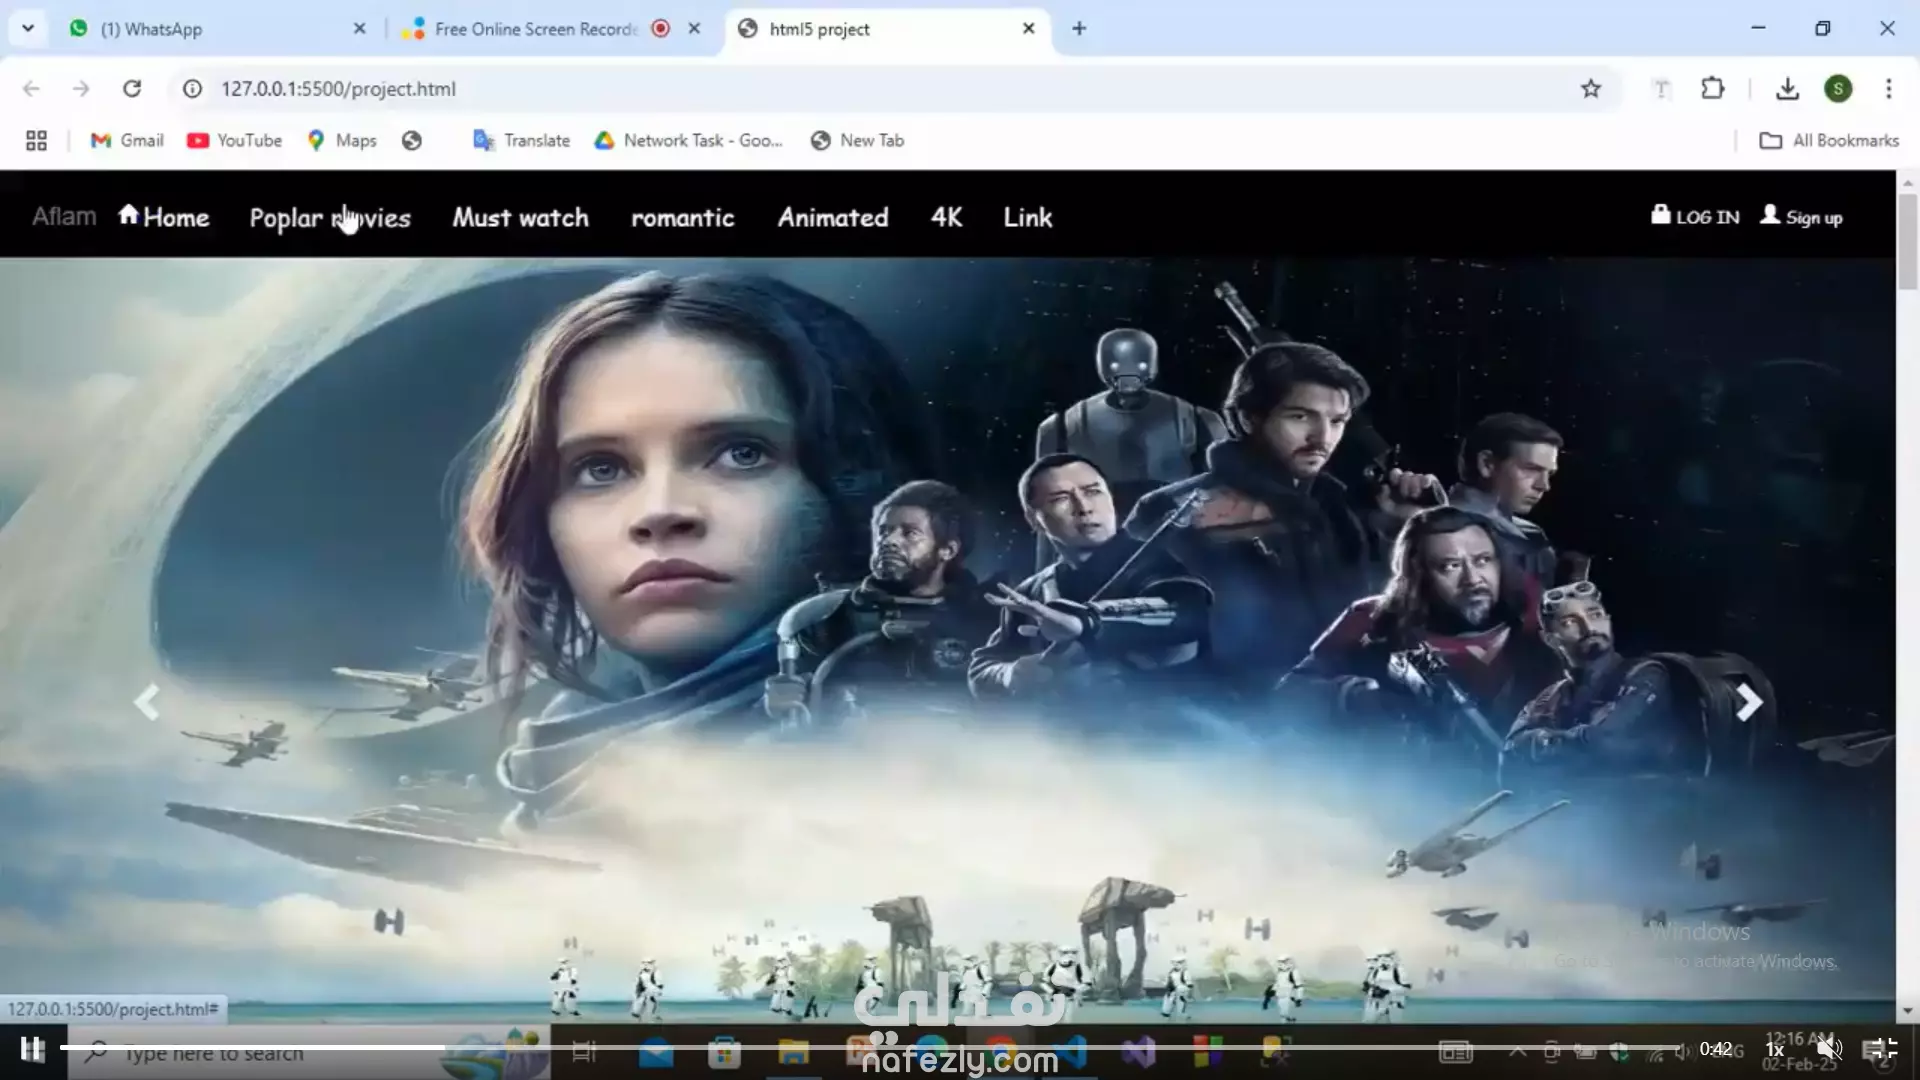Reload the current page

coord(132,89)
